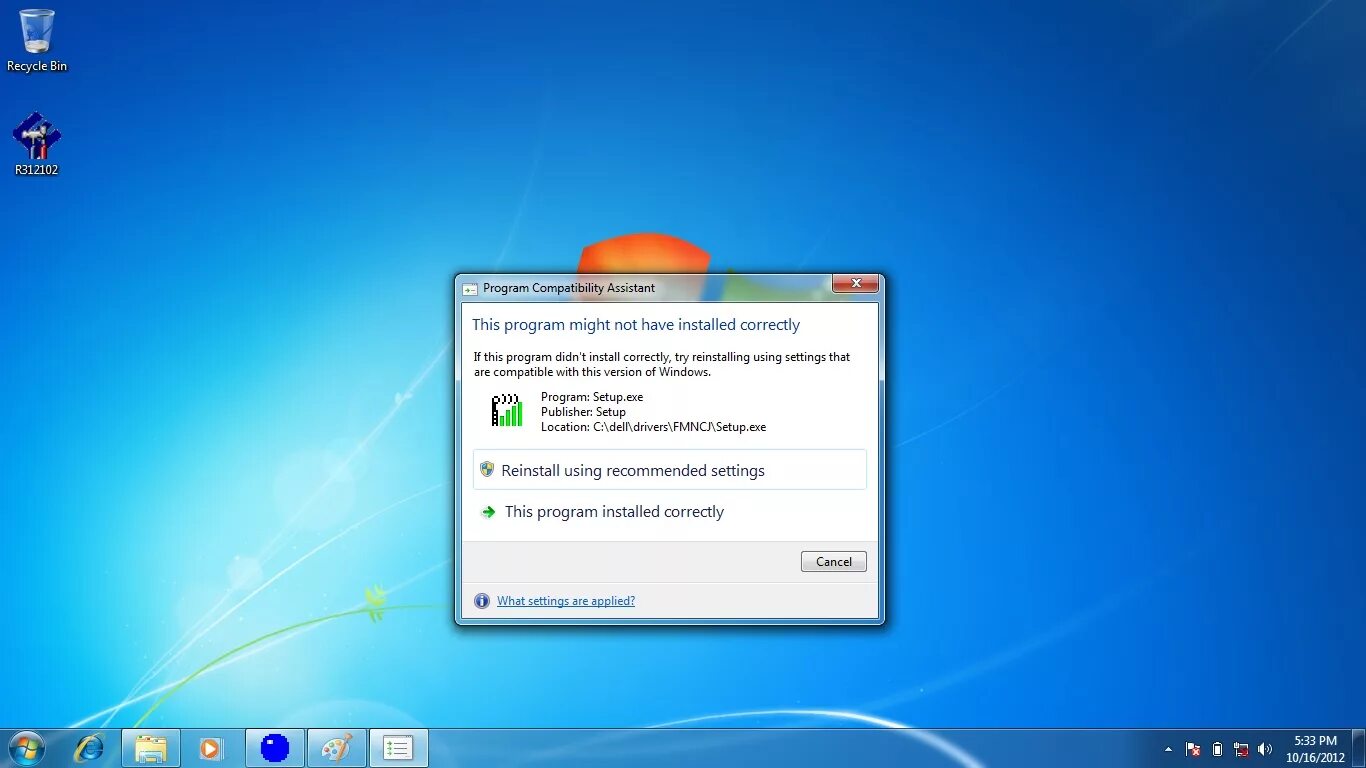This screenshot has width=1366, height=768.
Task: Open clock showing 5:33 PM
Action: pyautogui.click(x=1315, y=749)
